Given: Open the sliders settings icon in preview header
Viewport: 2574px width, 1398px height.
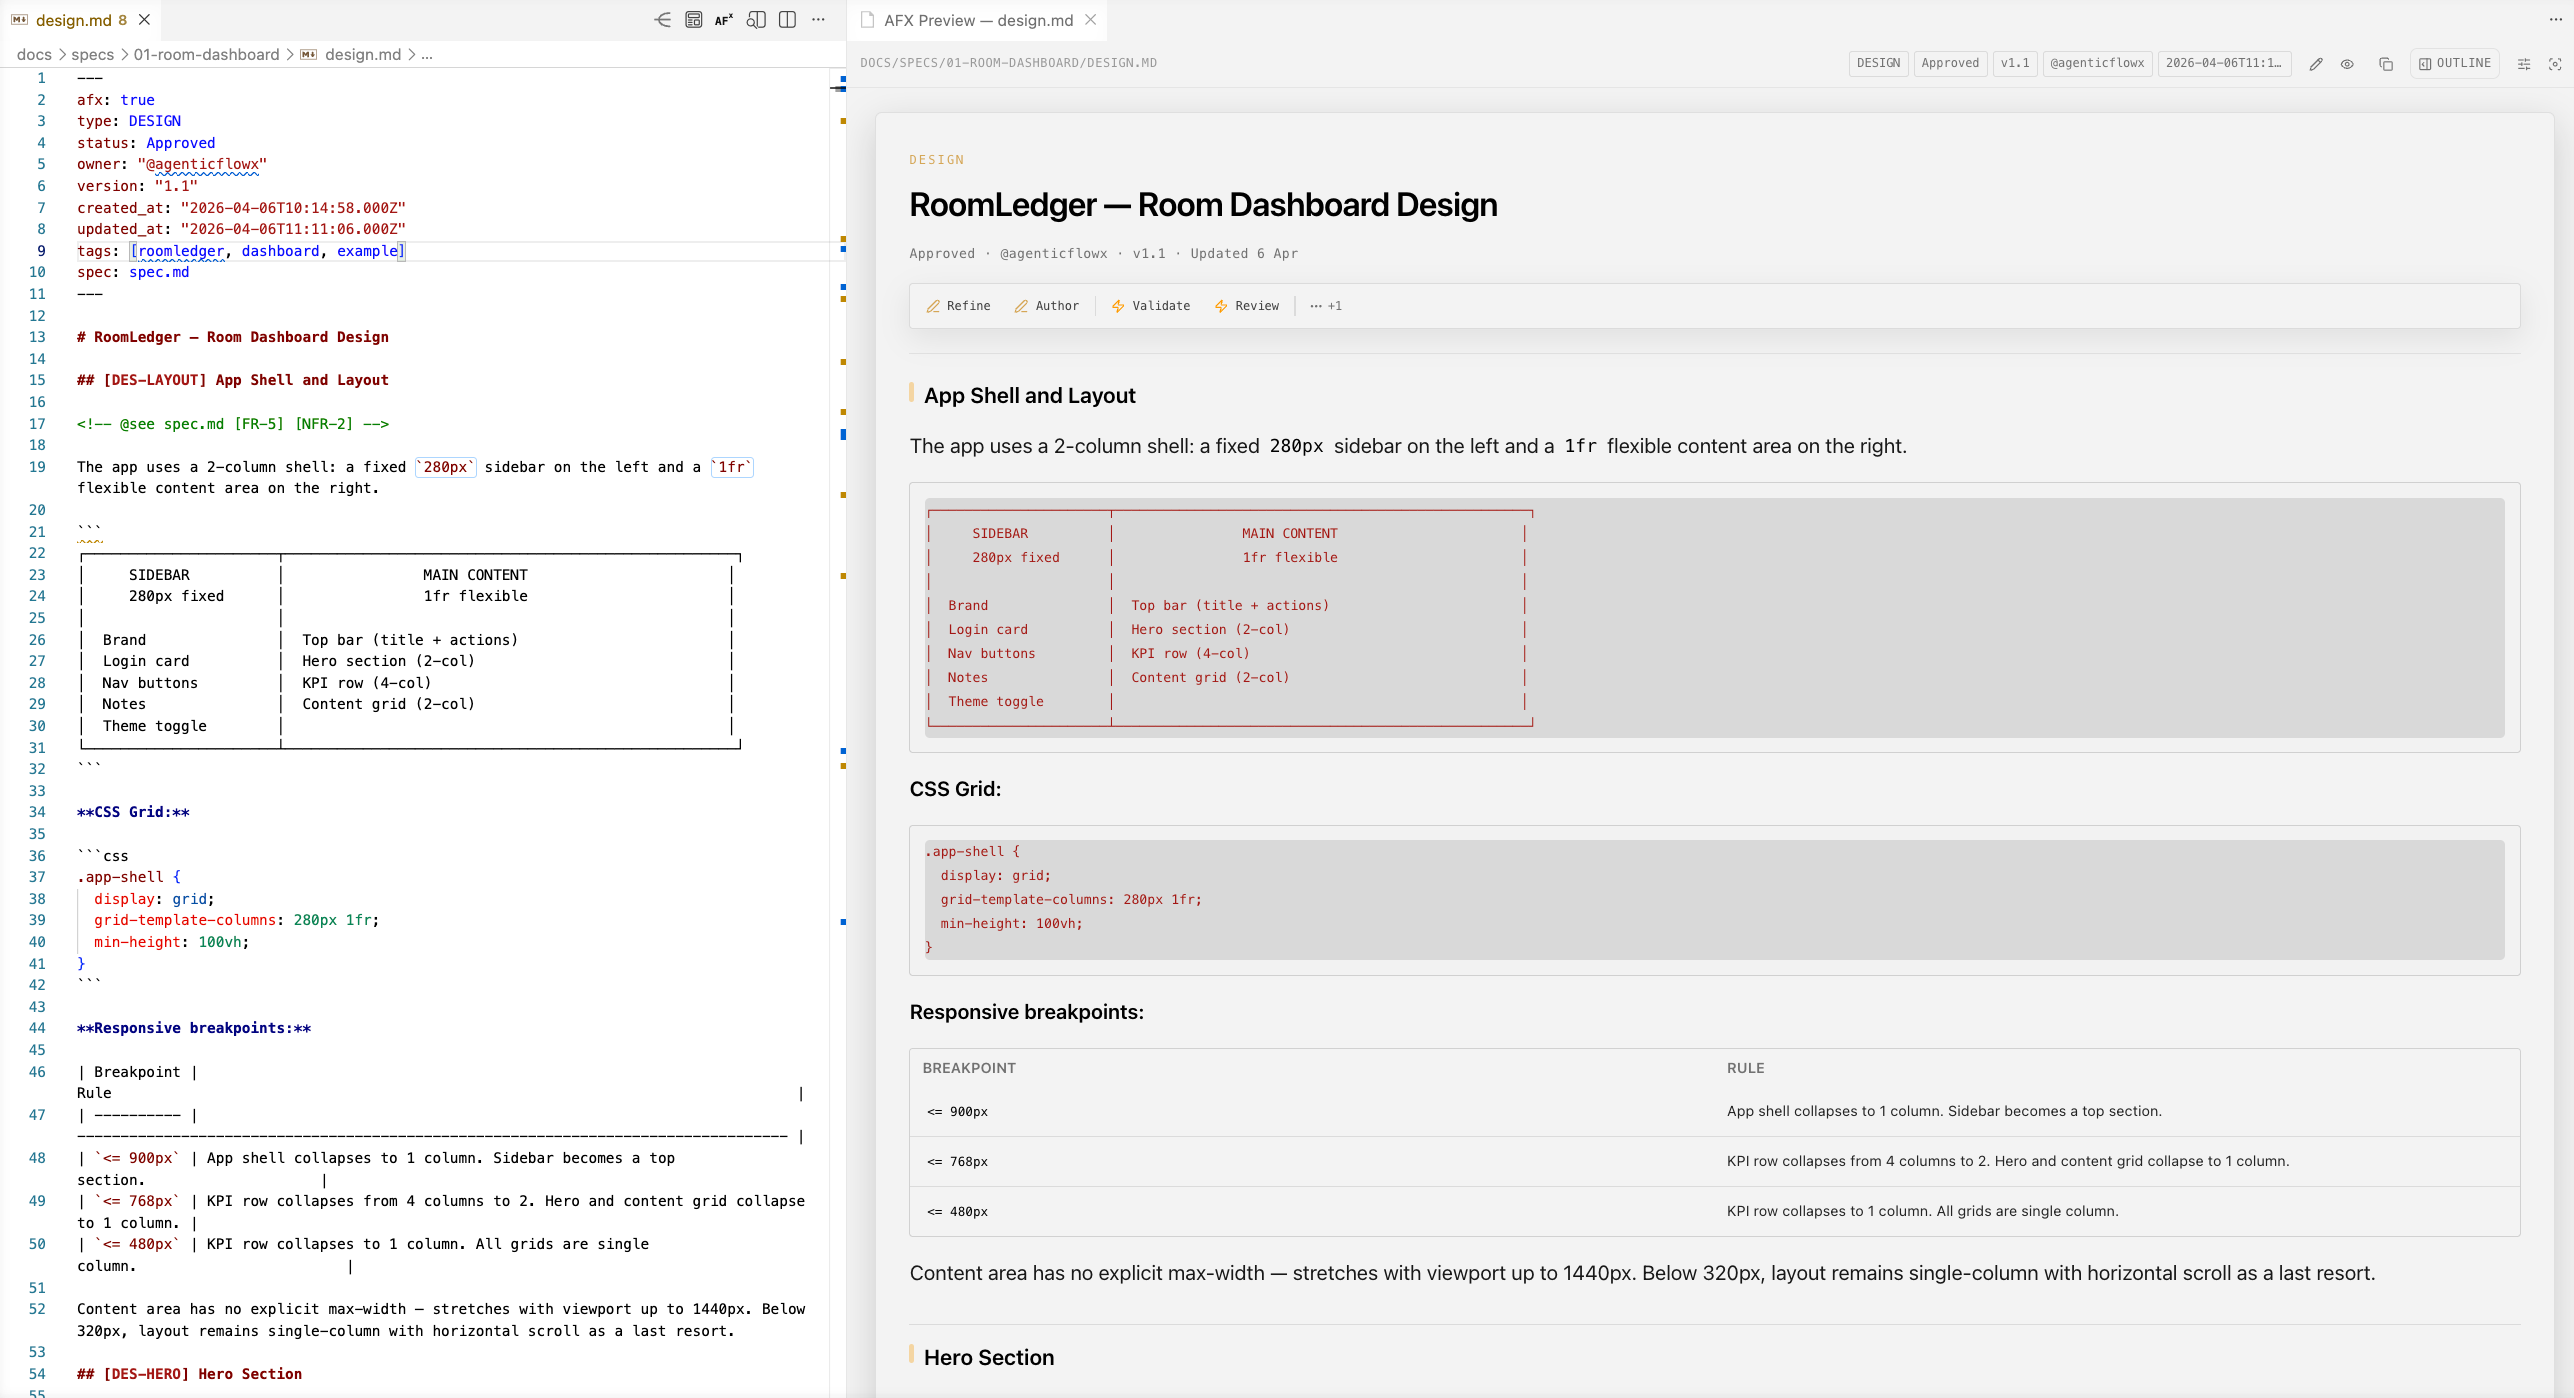Looking at the screenshot, I should point(2523,63).
